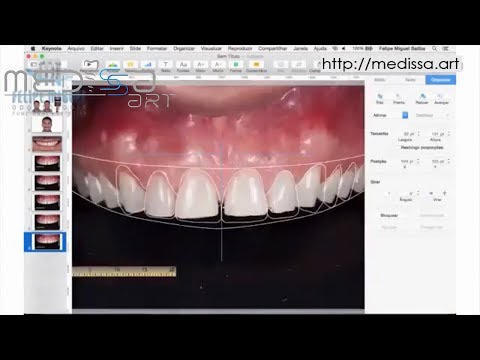
Task: Open the Formas shapes toolbar button
Action: click(183, 64)
